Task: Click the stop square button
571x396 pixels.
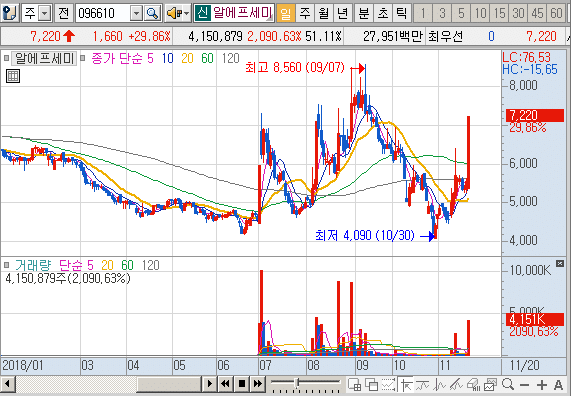Action: 241,384
